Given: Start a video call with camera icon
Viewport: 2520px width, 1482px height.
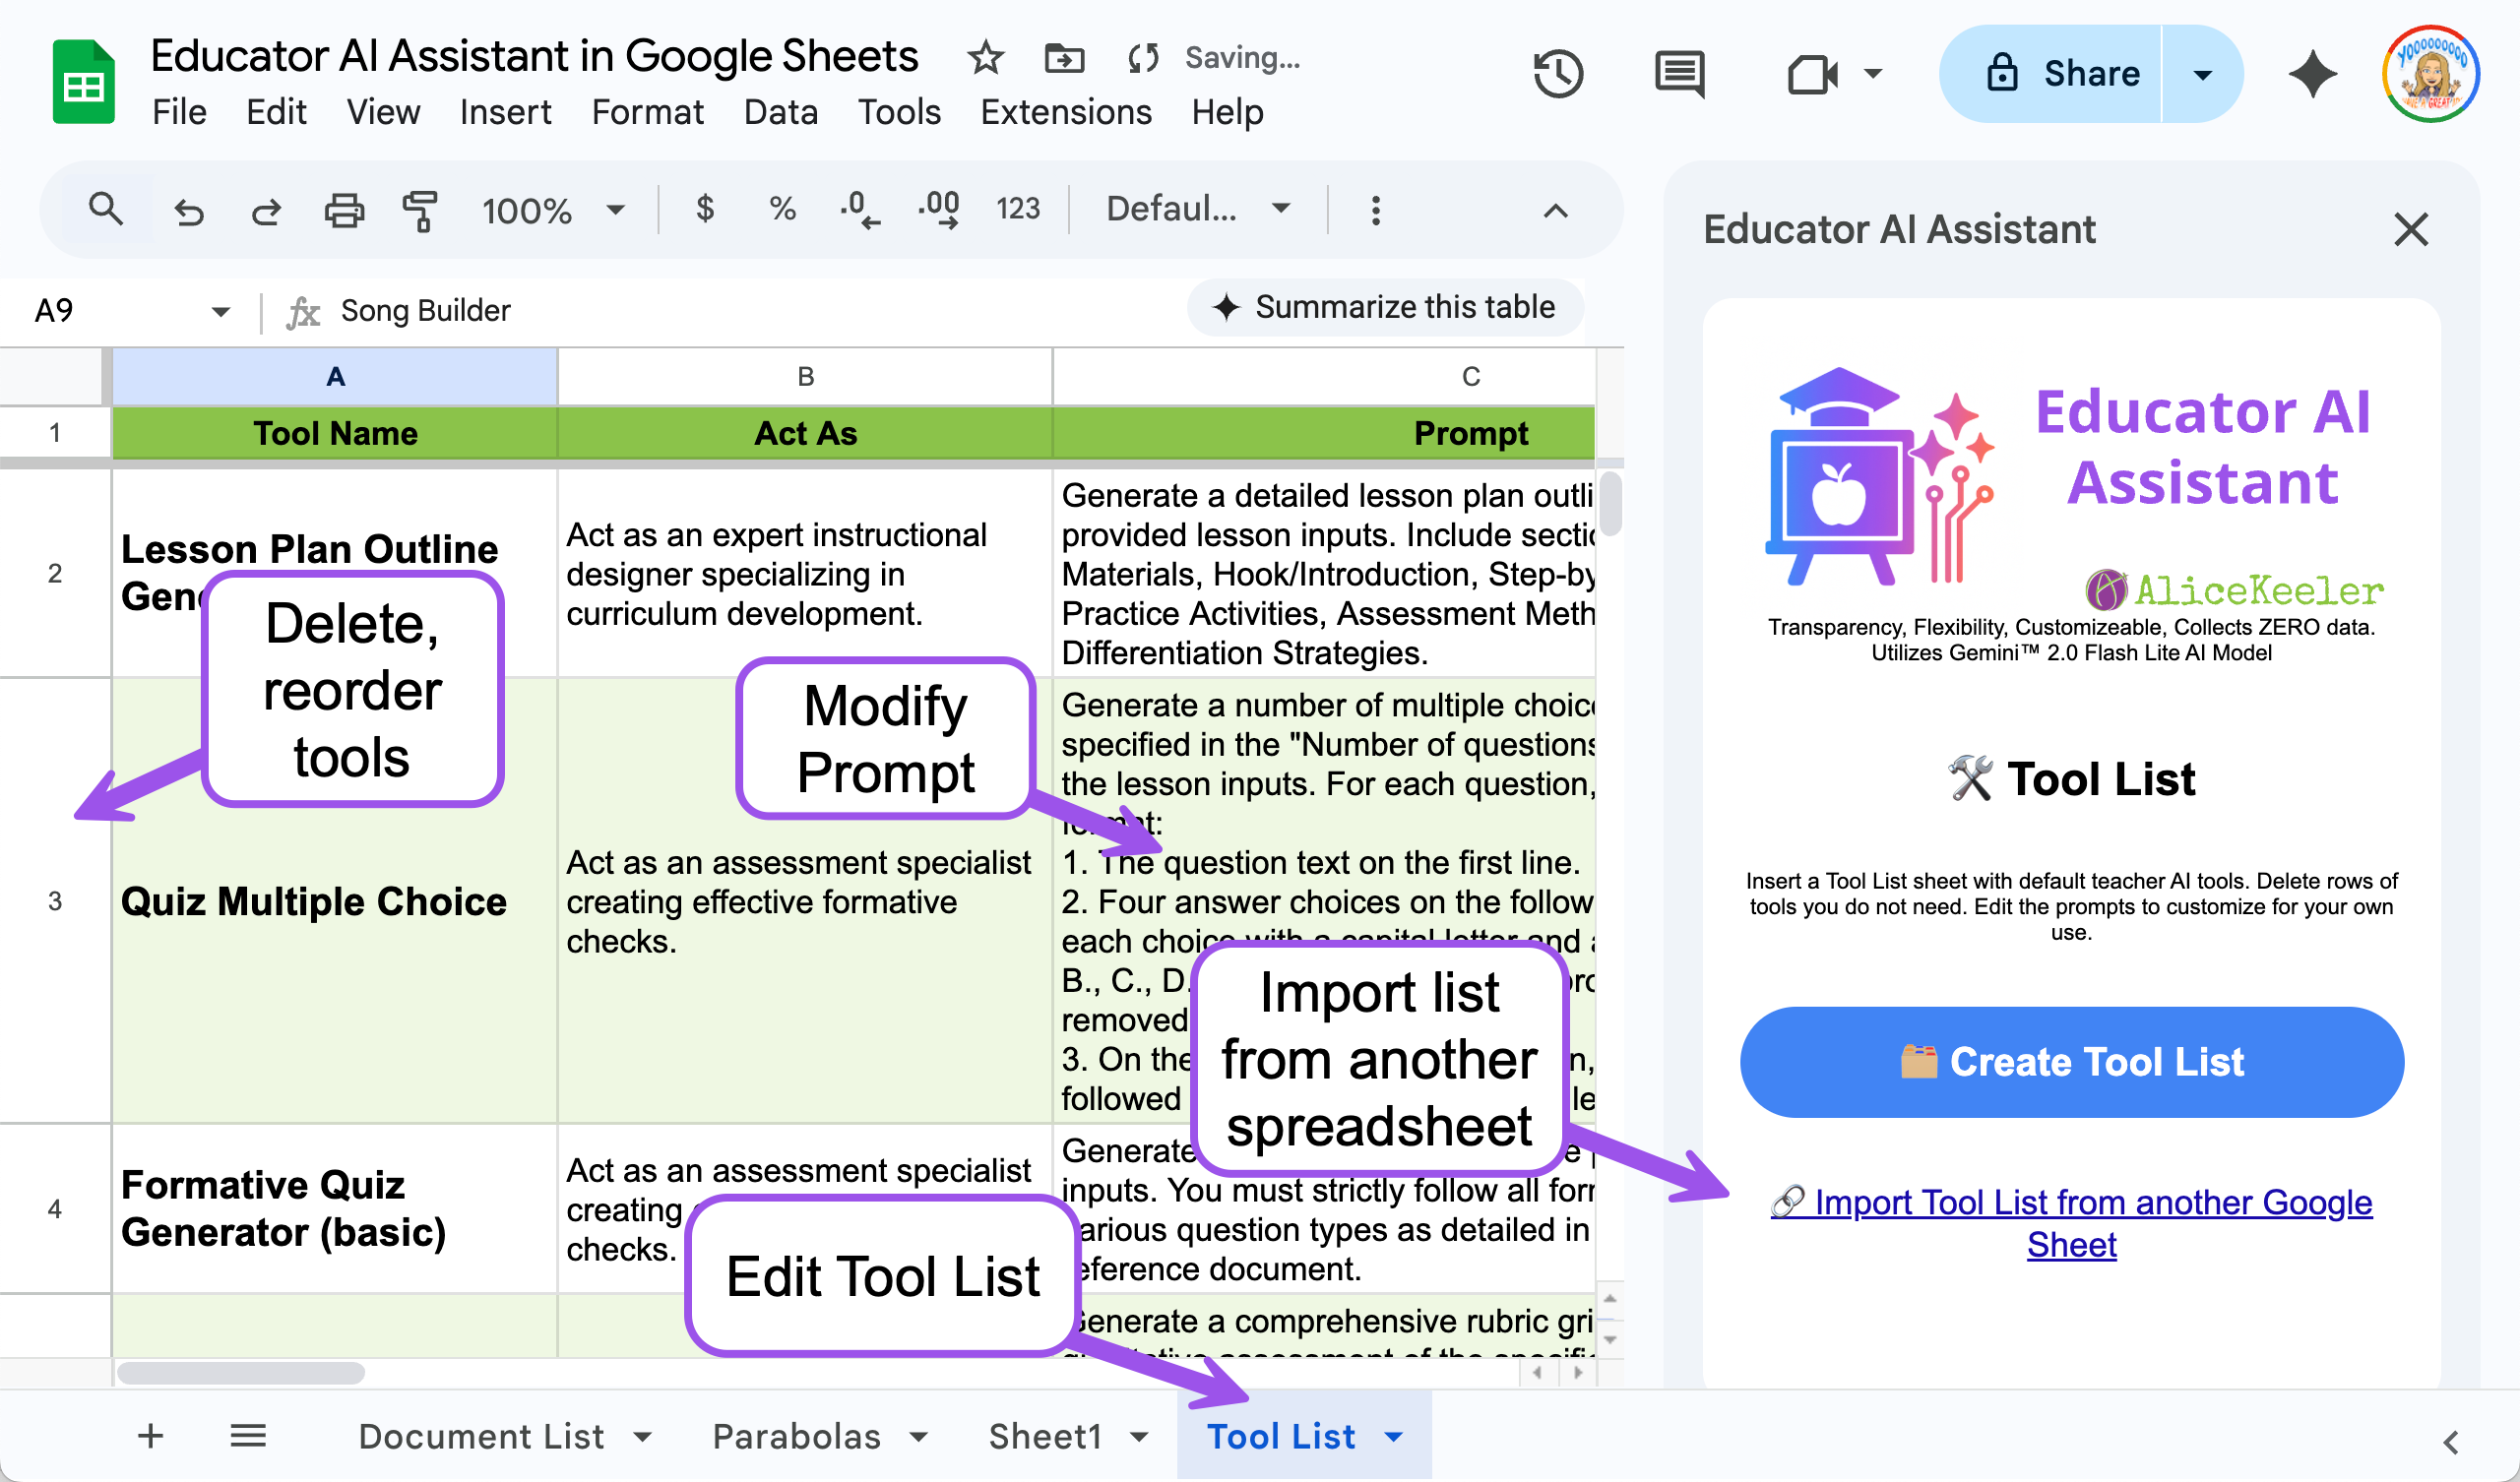Looking at the screenshot, I should point(1812,74).
